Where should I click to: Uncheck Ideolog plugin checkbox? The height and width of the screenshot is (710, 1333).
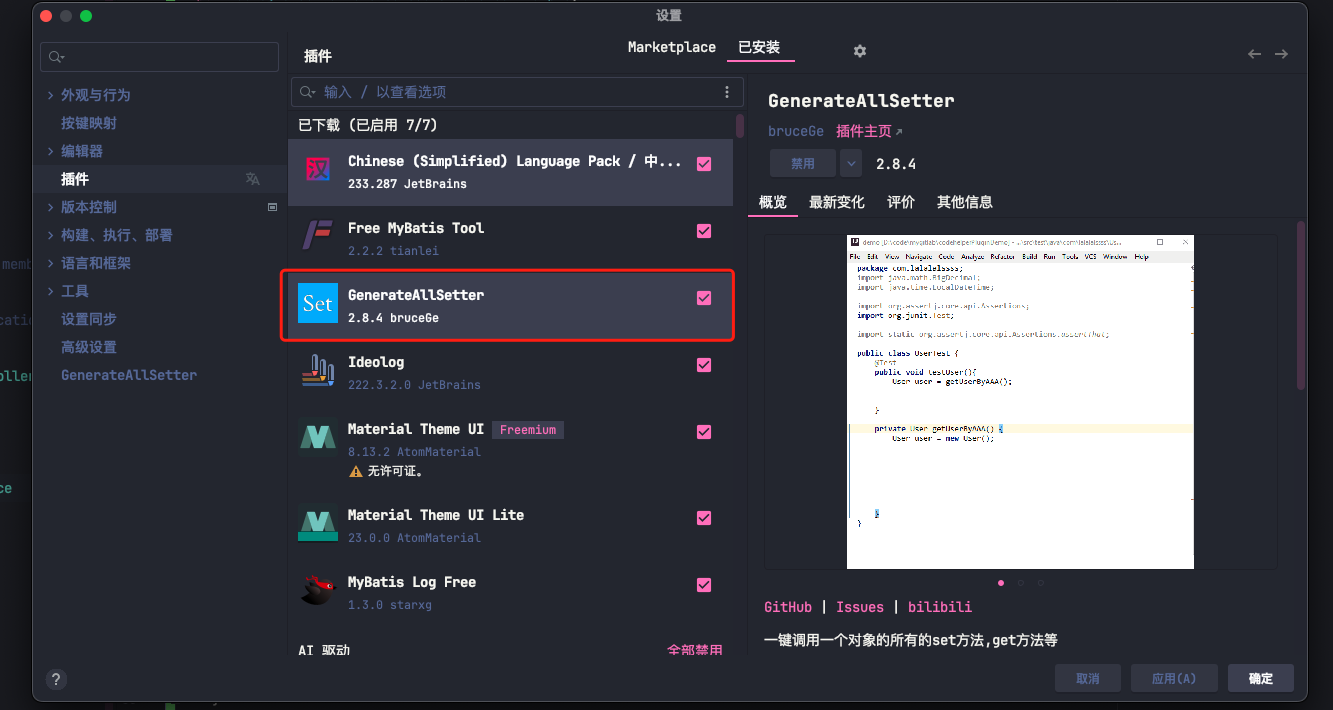704,365
